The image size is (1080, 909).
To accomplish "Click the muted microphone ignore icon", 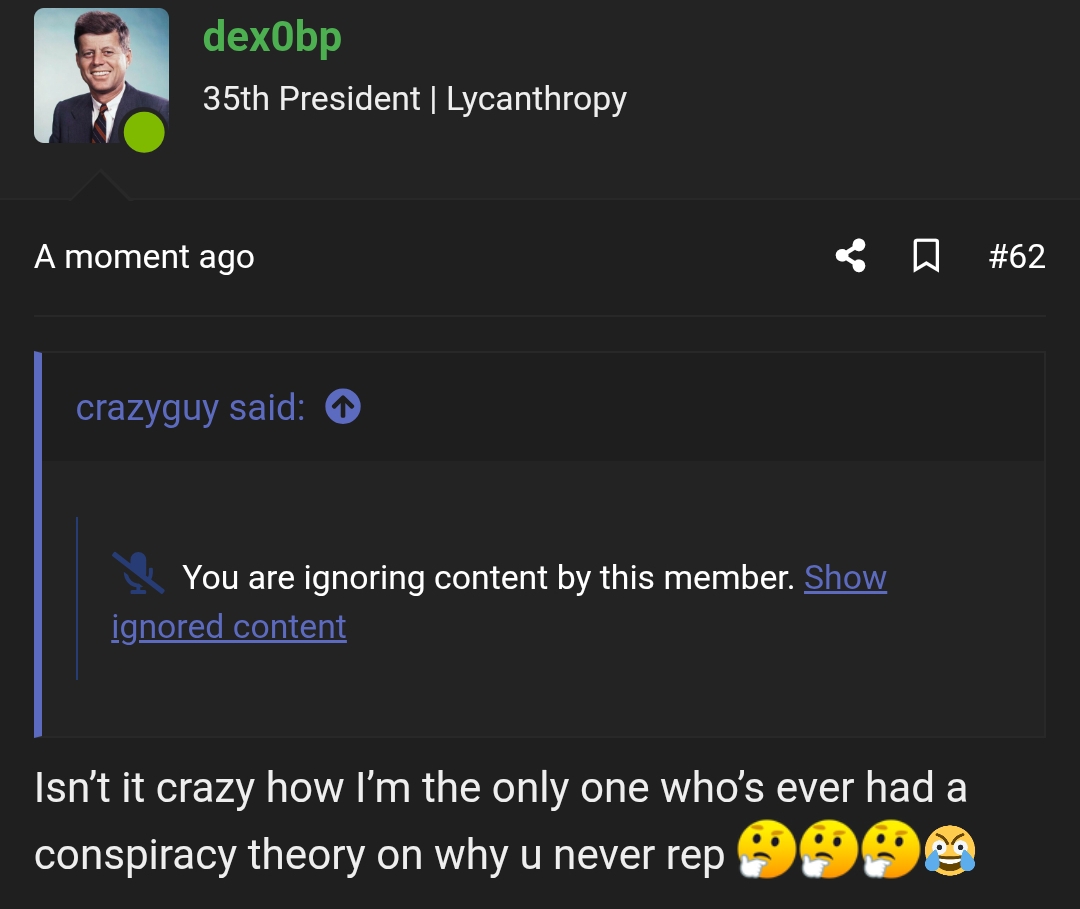I will point(138,573).
